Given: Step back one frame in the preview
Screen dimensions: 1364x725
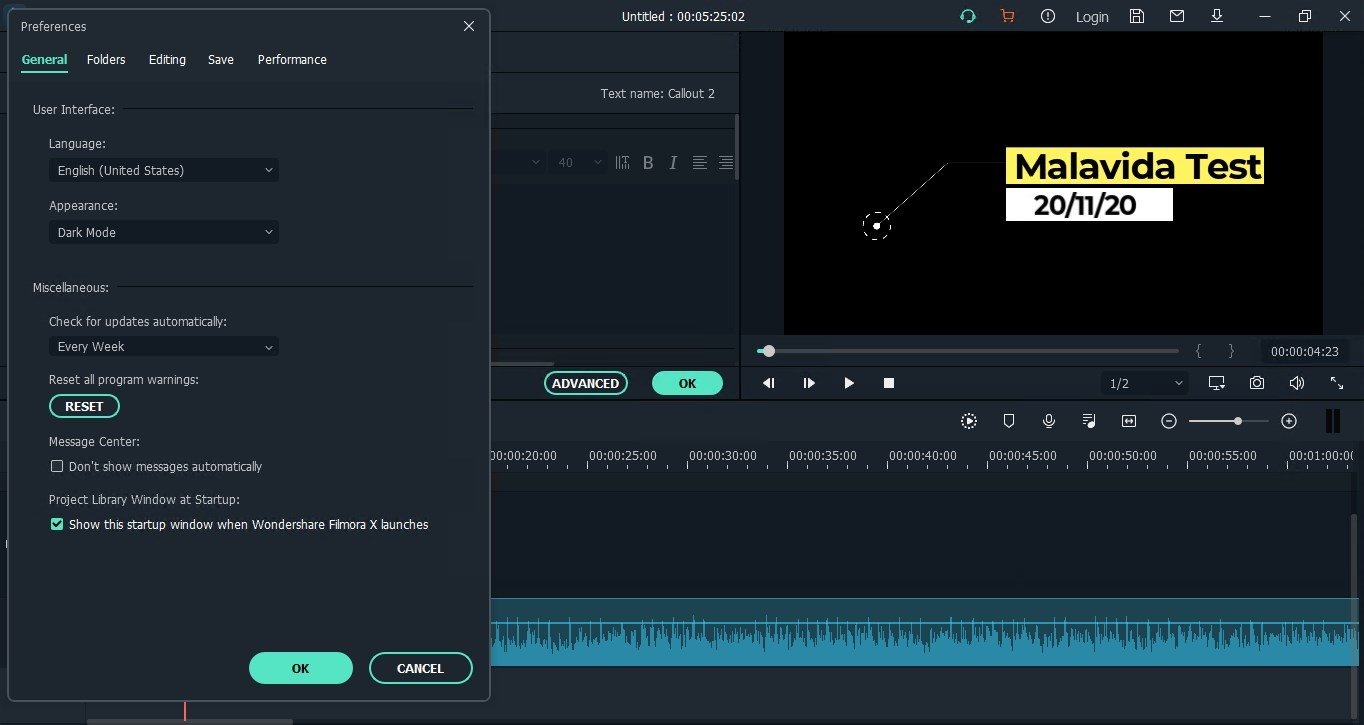Looking at the screenshot, I should tap(768, 383).
